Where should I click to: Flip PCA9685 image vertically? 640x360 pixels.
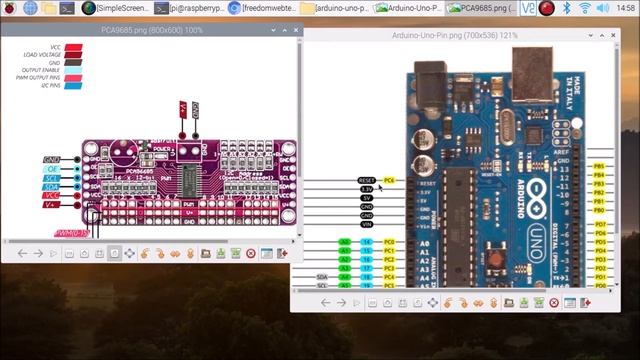190,253
